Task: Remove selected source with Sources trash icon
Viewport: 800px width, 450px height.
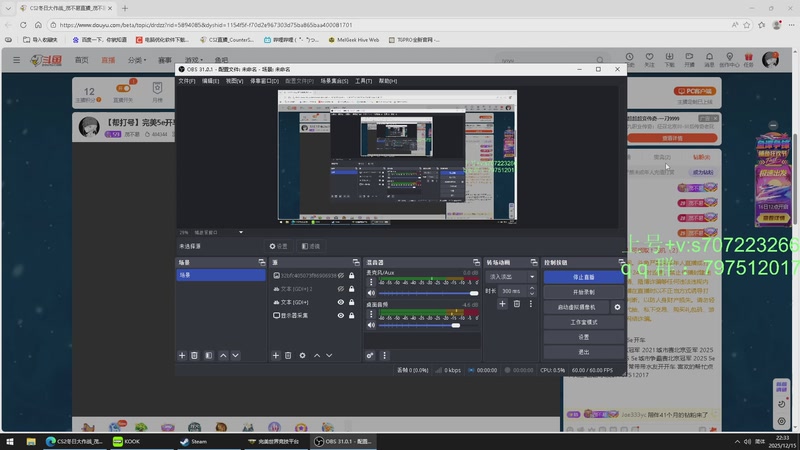Action: coord(288,355)
